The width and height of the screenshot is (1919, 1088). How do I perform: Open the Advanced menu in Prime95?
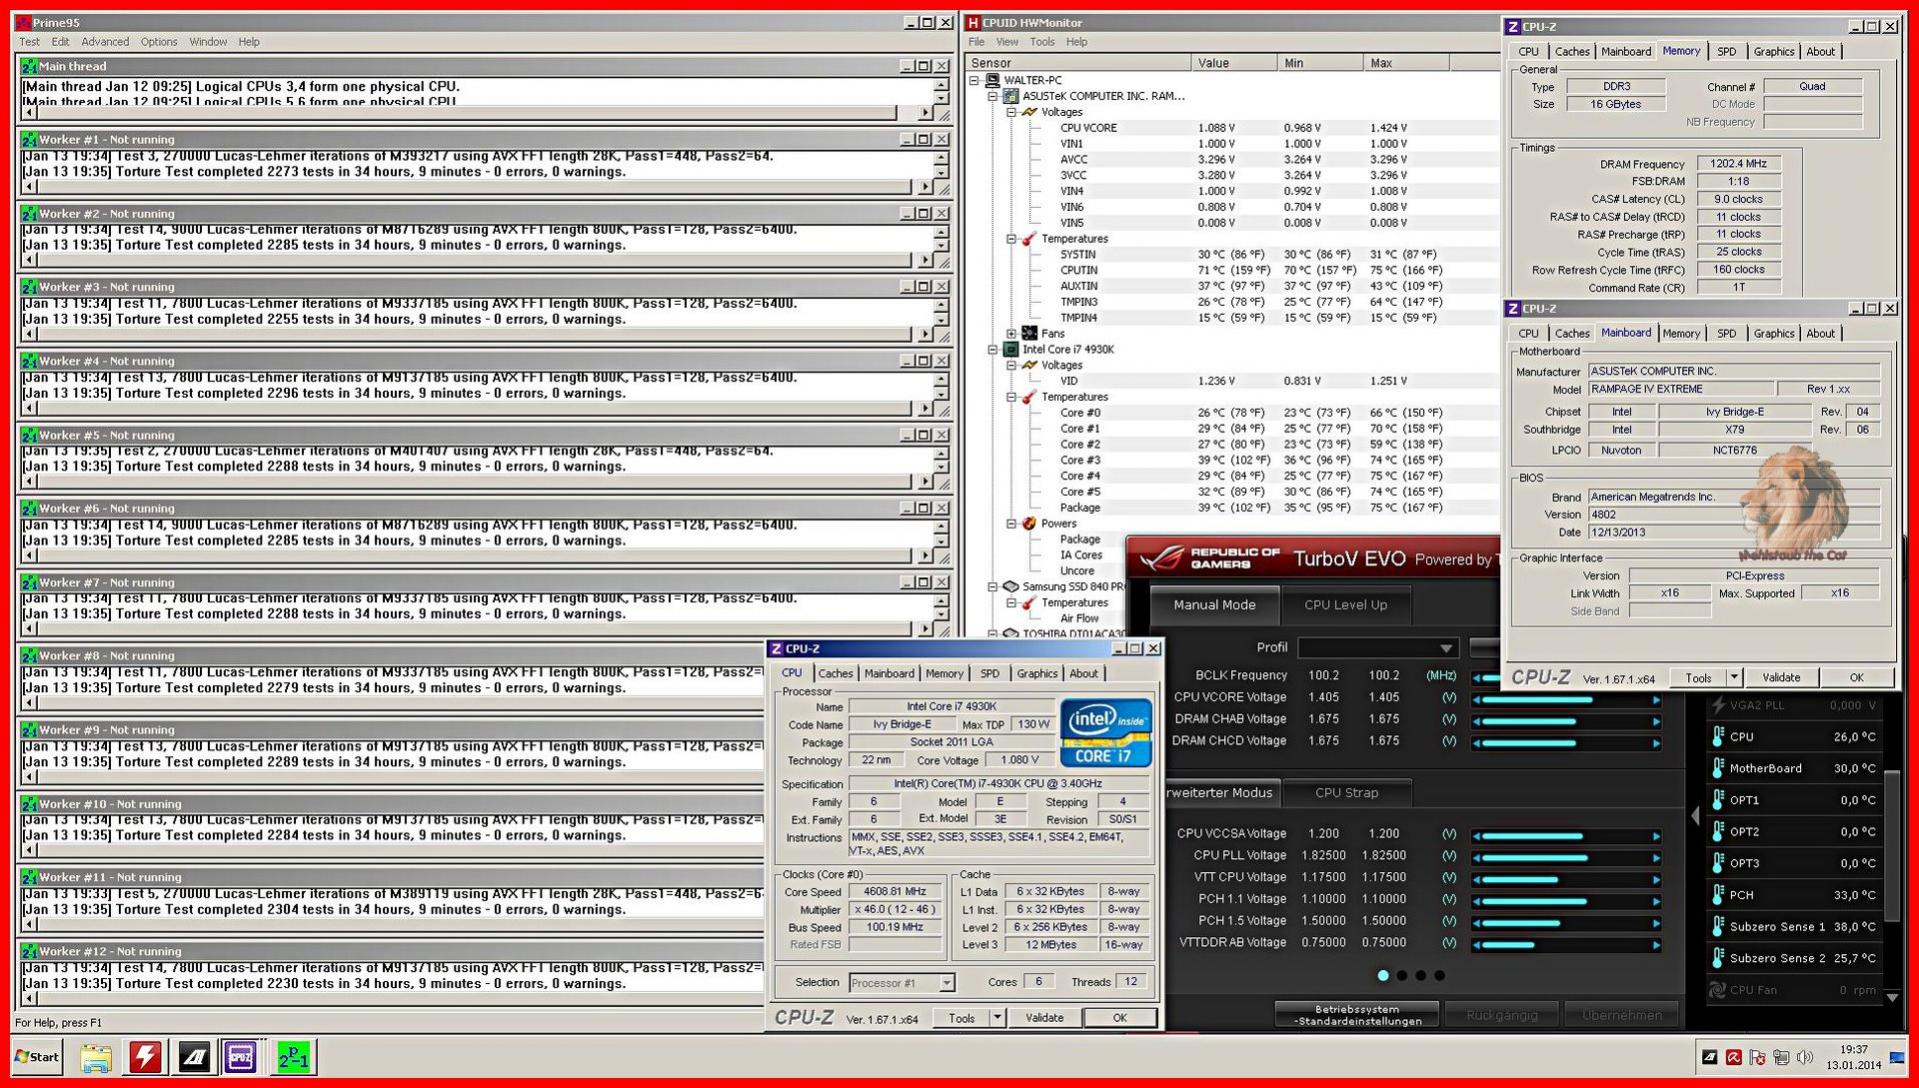pos(105,42)
